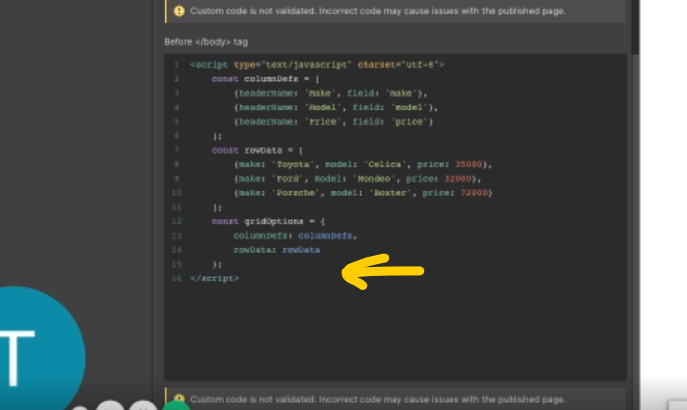The height and width of the screenshot is (410, 687).
Task: Click the warning icon in the top notice
Action: click(x=179, y=11)
